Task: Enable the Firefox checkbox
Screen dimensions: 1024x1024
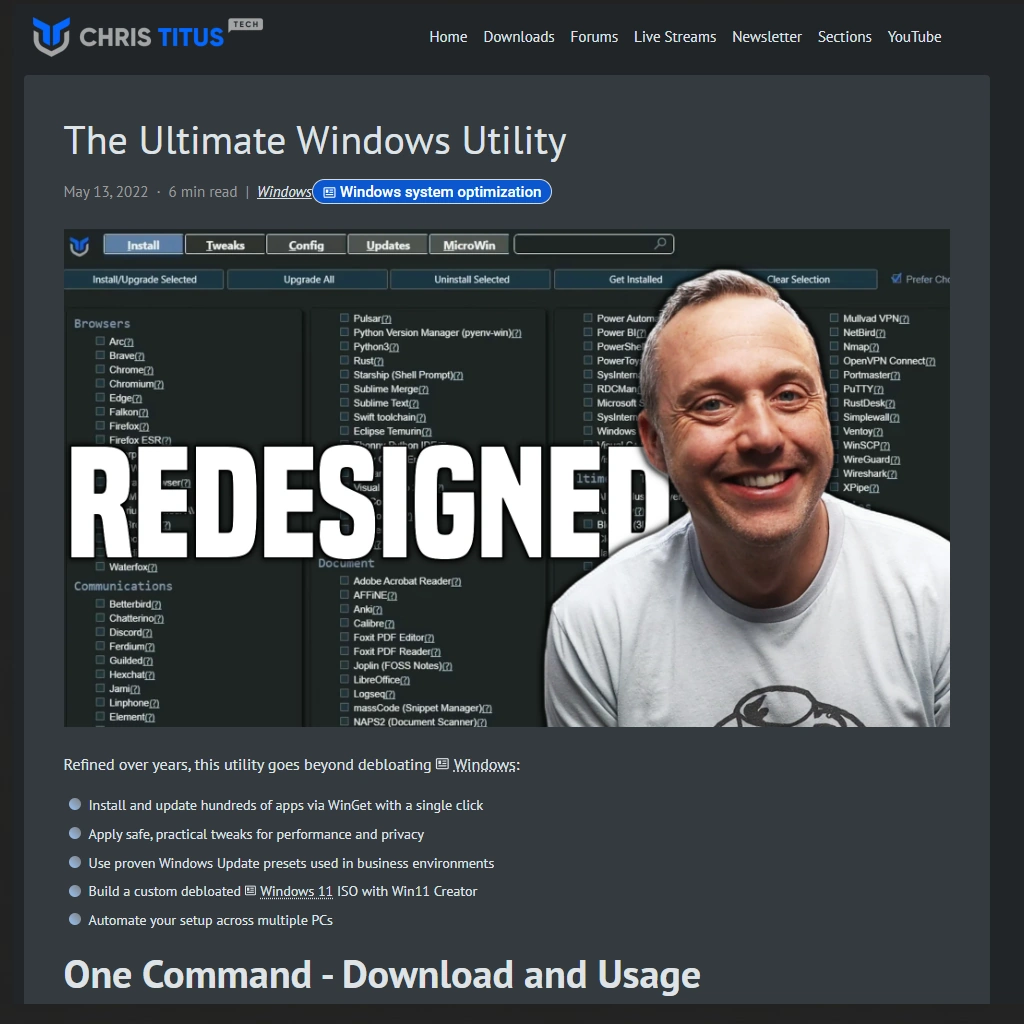Action: pyautogui.click(x=100, y=426)
